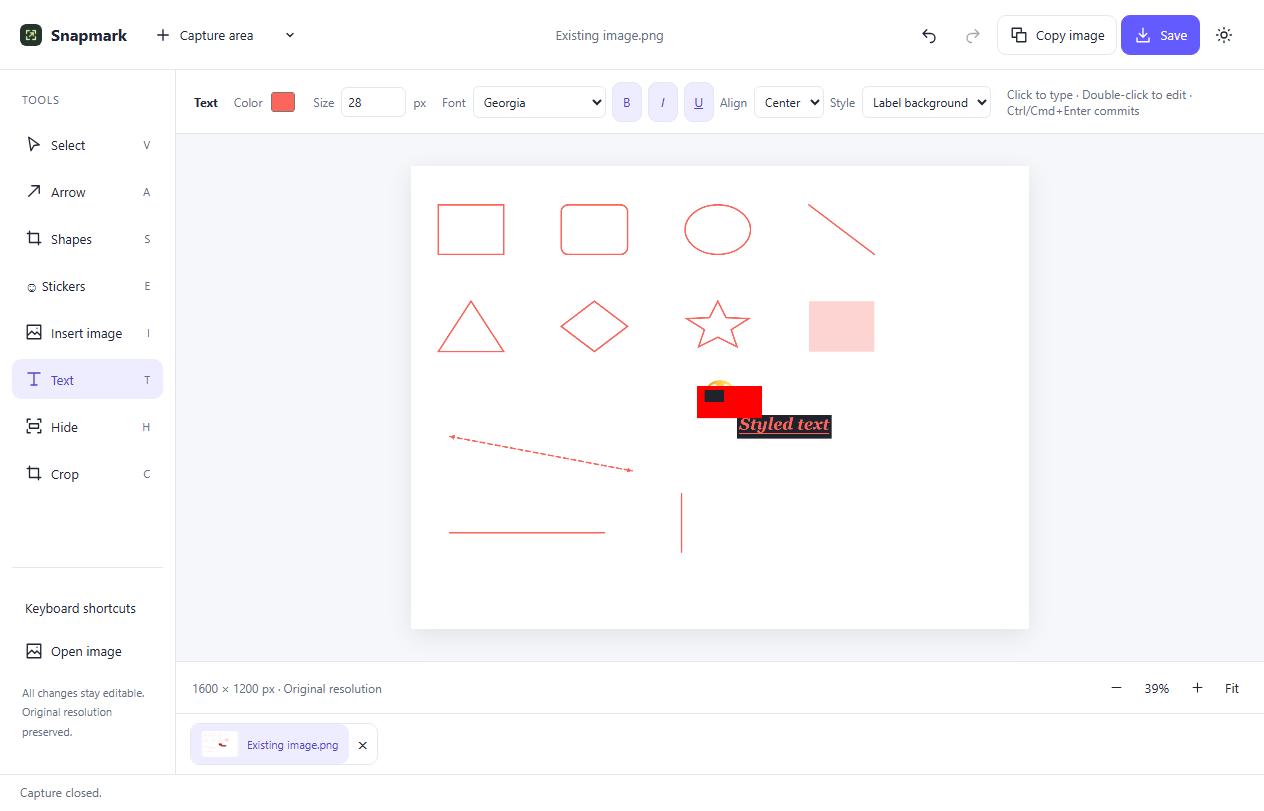Toggle Underline text formatting

(699, 102)
